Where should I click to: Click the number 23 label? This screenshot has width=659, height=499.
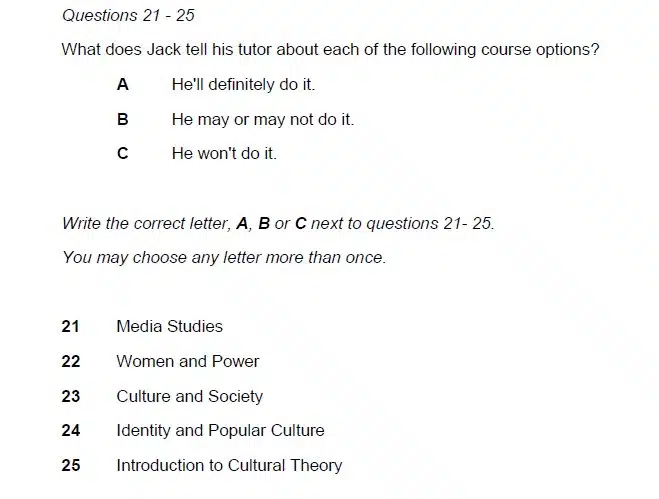[x=71, y=396]
